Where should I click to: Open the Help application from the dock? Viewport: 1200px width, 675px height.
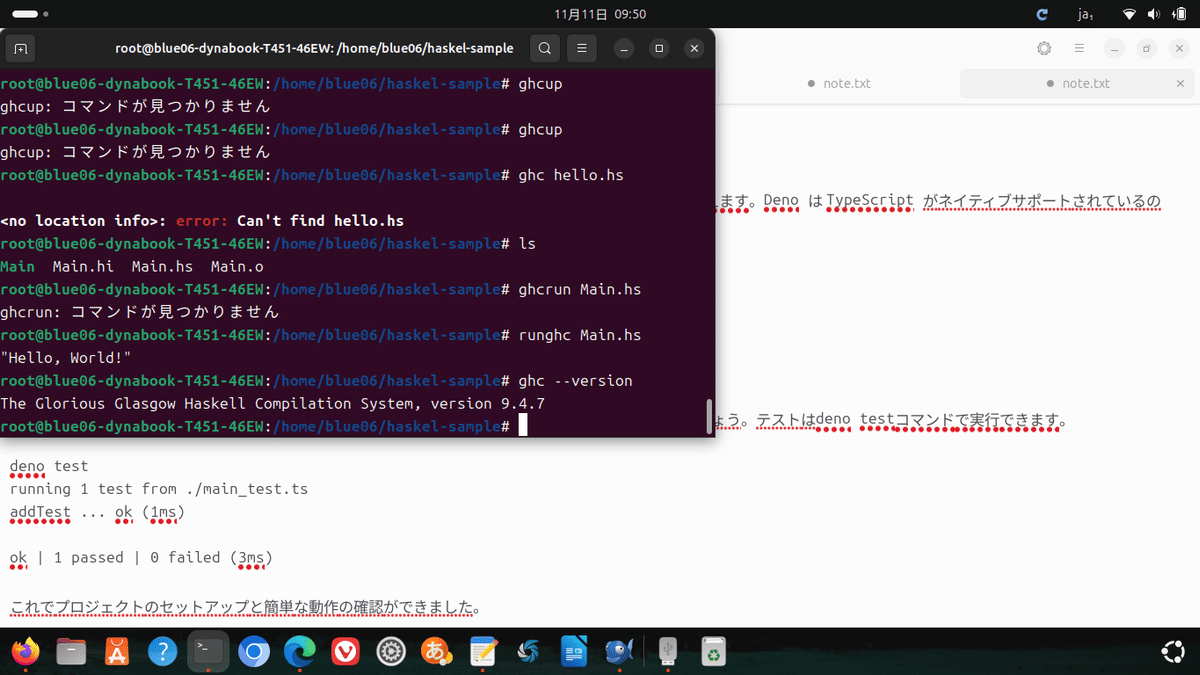[162, 651]
